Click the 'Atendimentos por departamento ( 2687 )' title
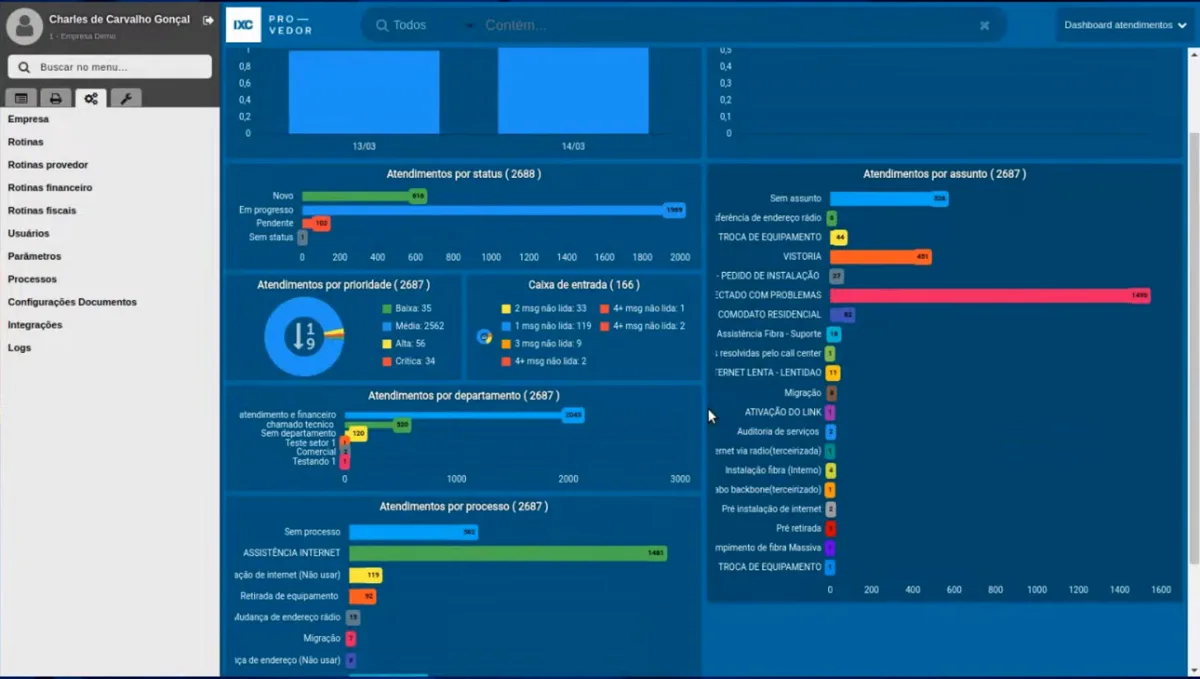The width and height of the screenshot is (1200, 679). click(464, 396)
